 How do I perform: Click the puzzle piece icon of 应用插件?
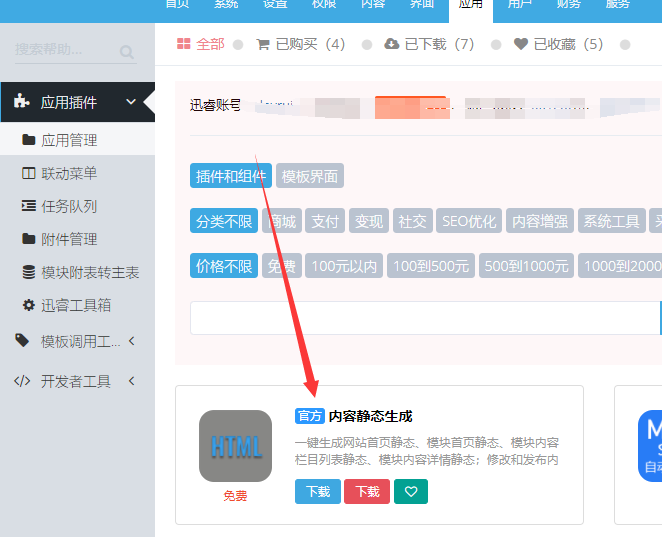click(x=22, y=102)
